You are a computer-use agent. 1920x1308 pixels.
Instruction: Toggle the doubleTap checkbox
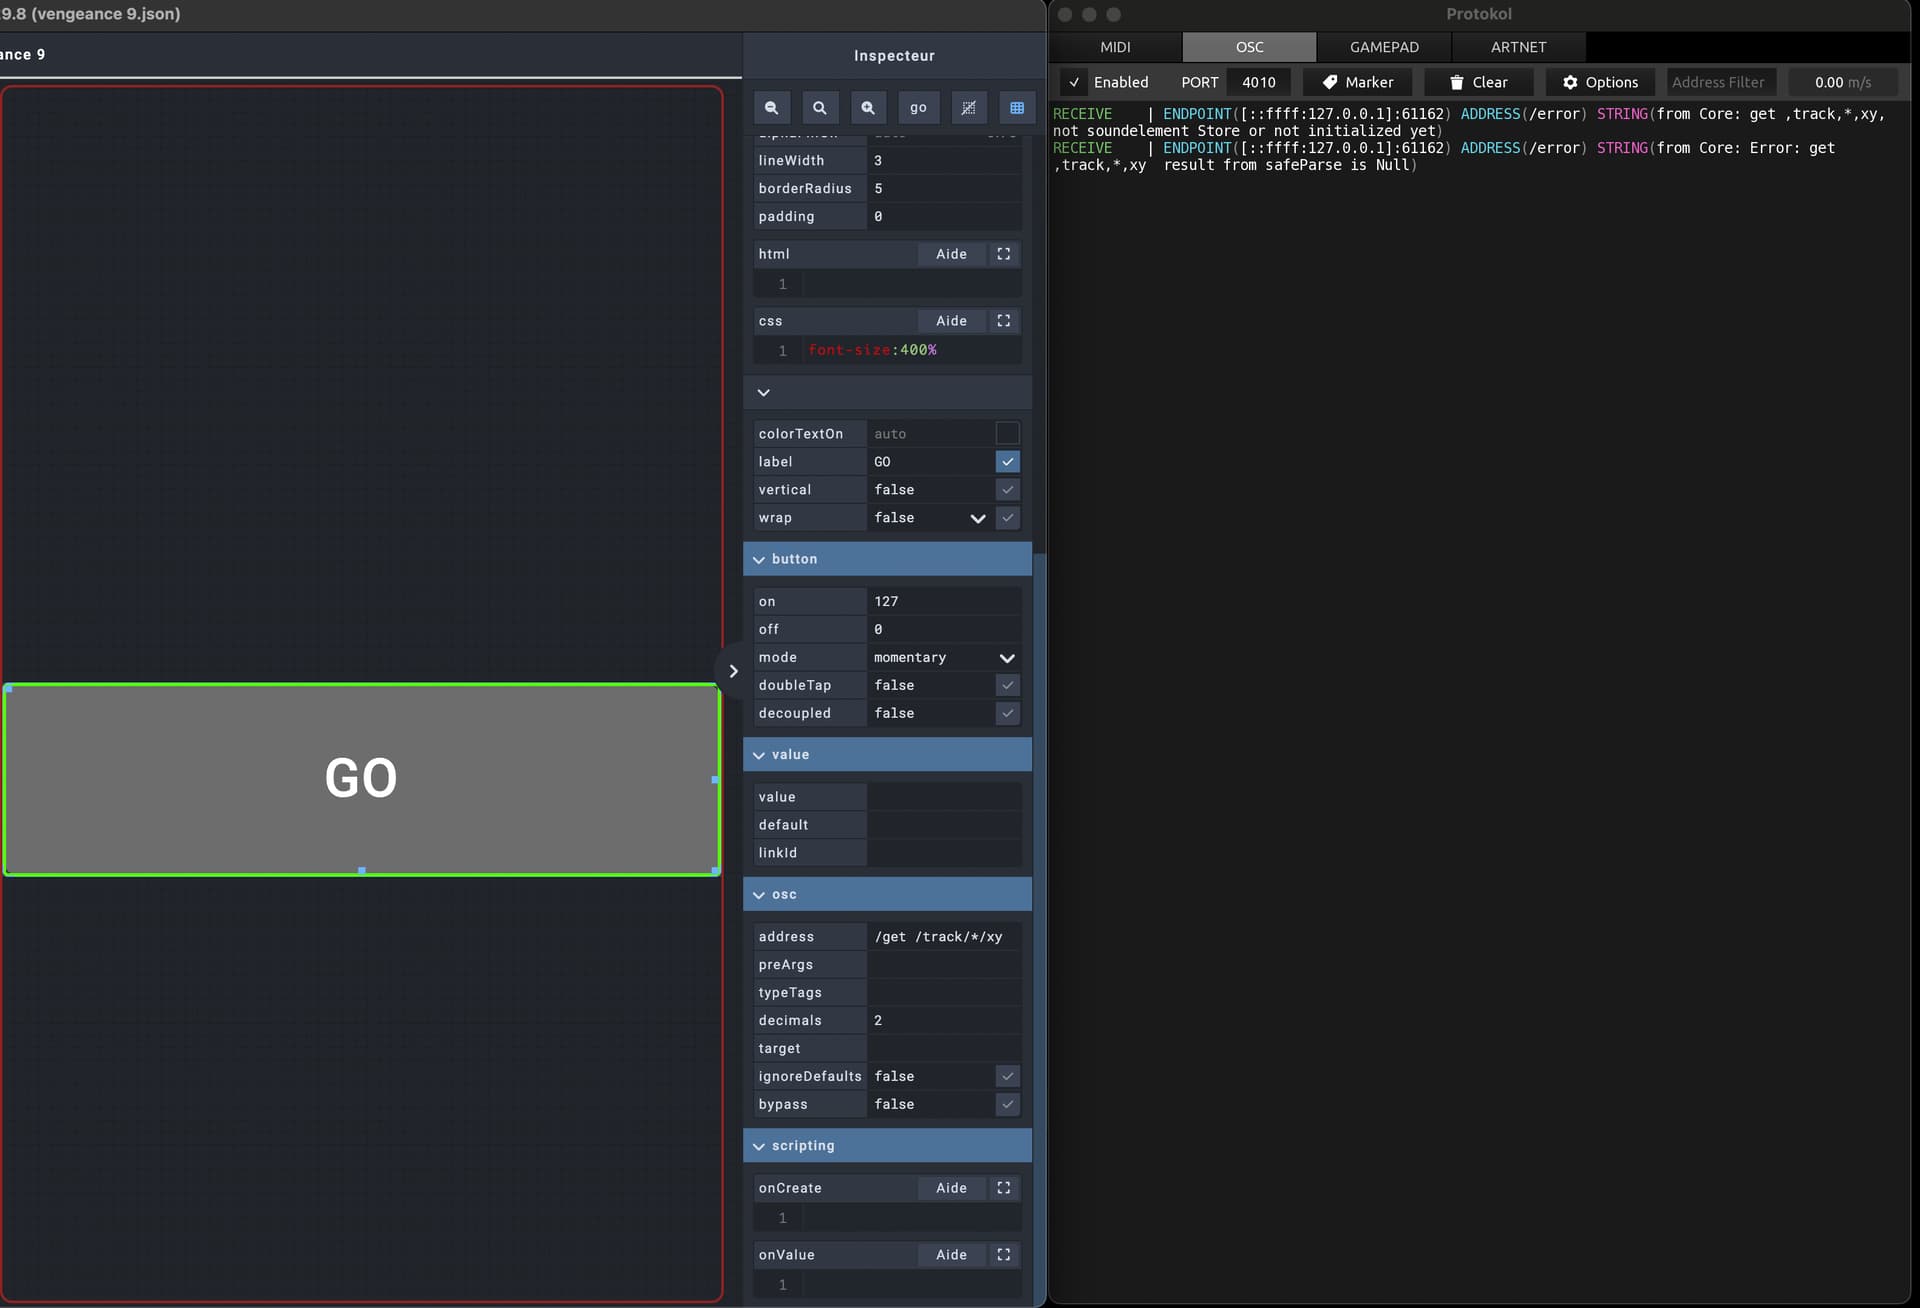pyautogui.click(x=1007, y=685)
